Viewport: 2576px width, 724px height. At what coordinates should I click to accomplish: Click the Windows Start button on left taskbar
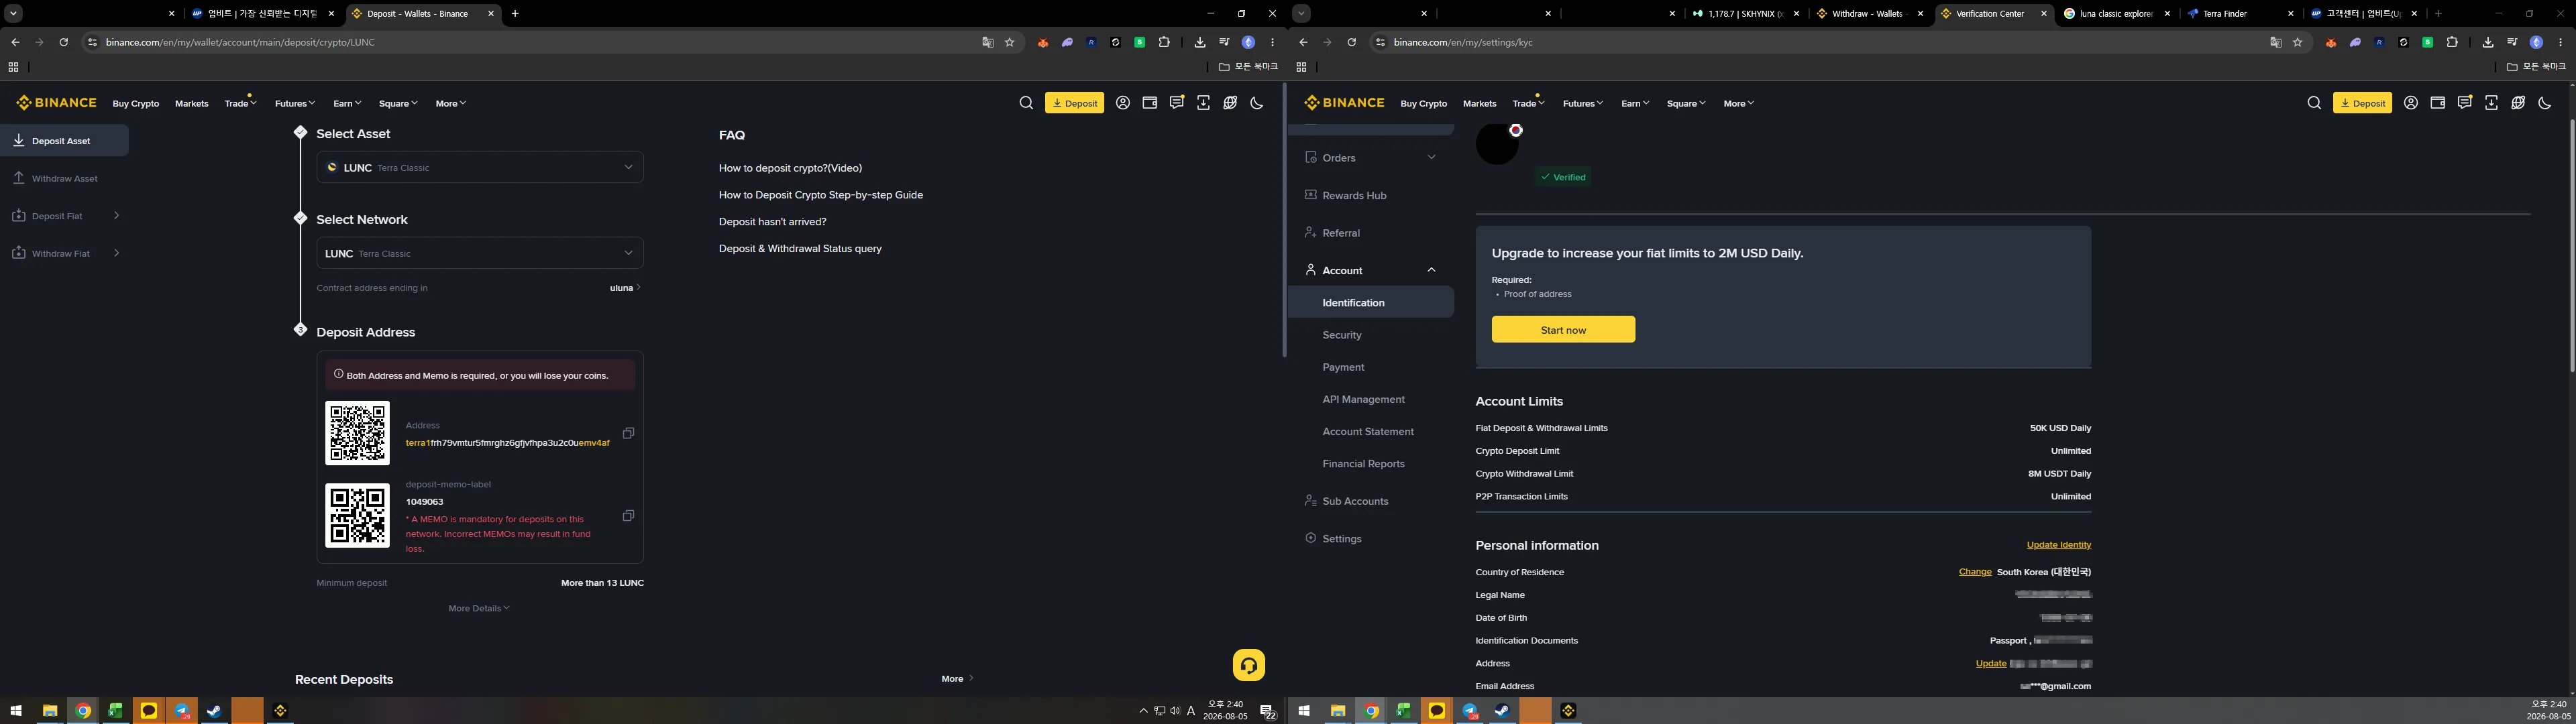click(16, 711)
